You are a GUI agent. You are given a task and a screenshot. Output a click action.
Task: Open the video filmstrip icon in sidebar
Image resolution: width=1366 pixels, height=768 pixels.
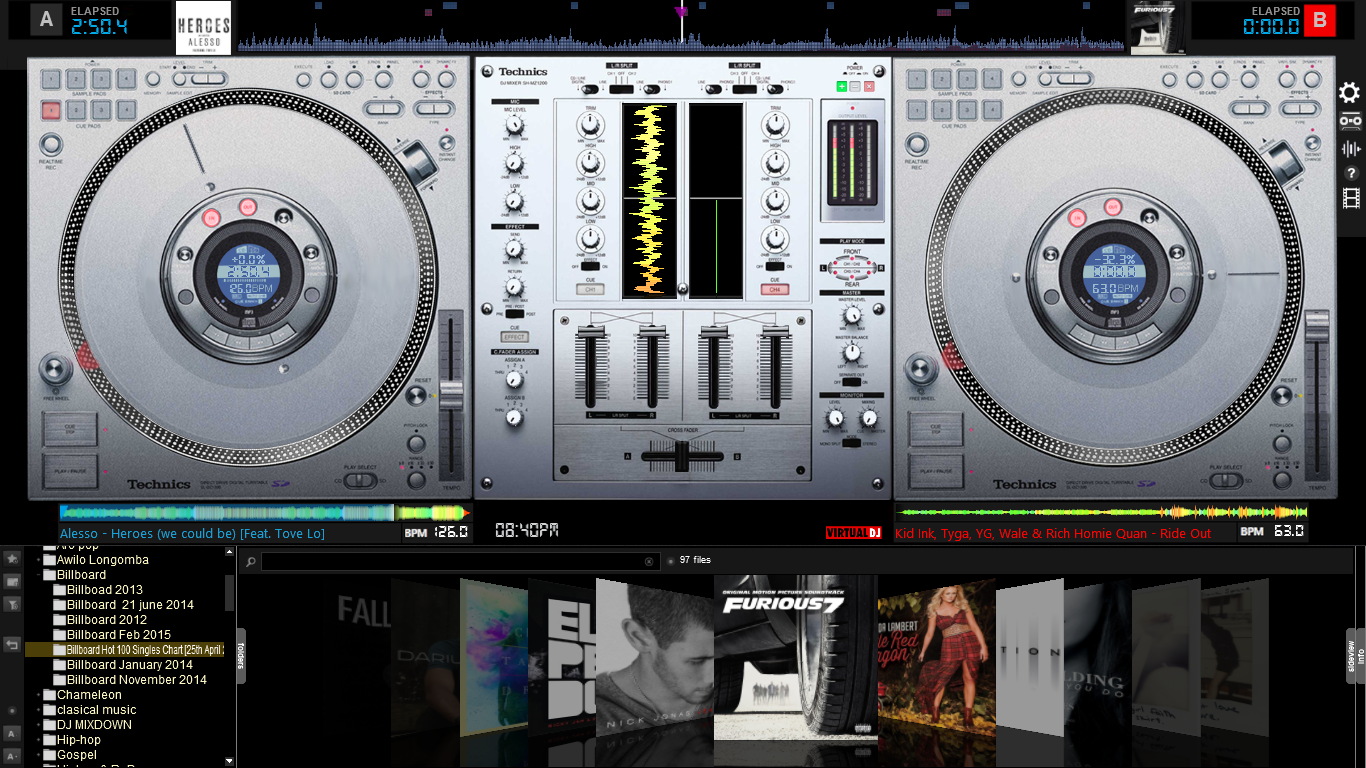click(x=1351, y=198)
